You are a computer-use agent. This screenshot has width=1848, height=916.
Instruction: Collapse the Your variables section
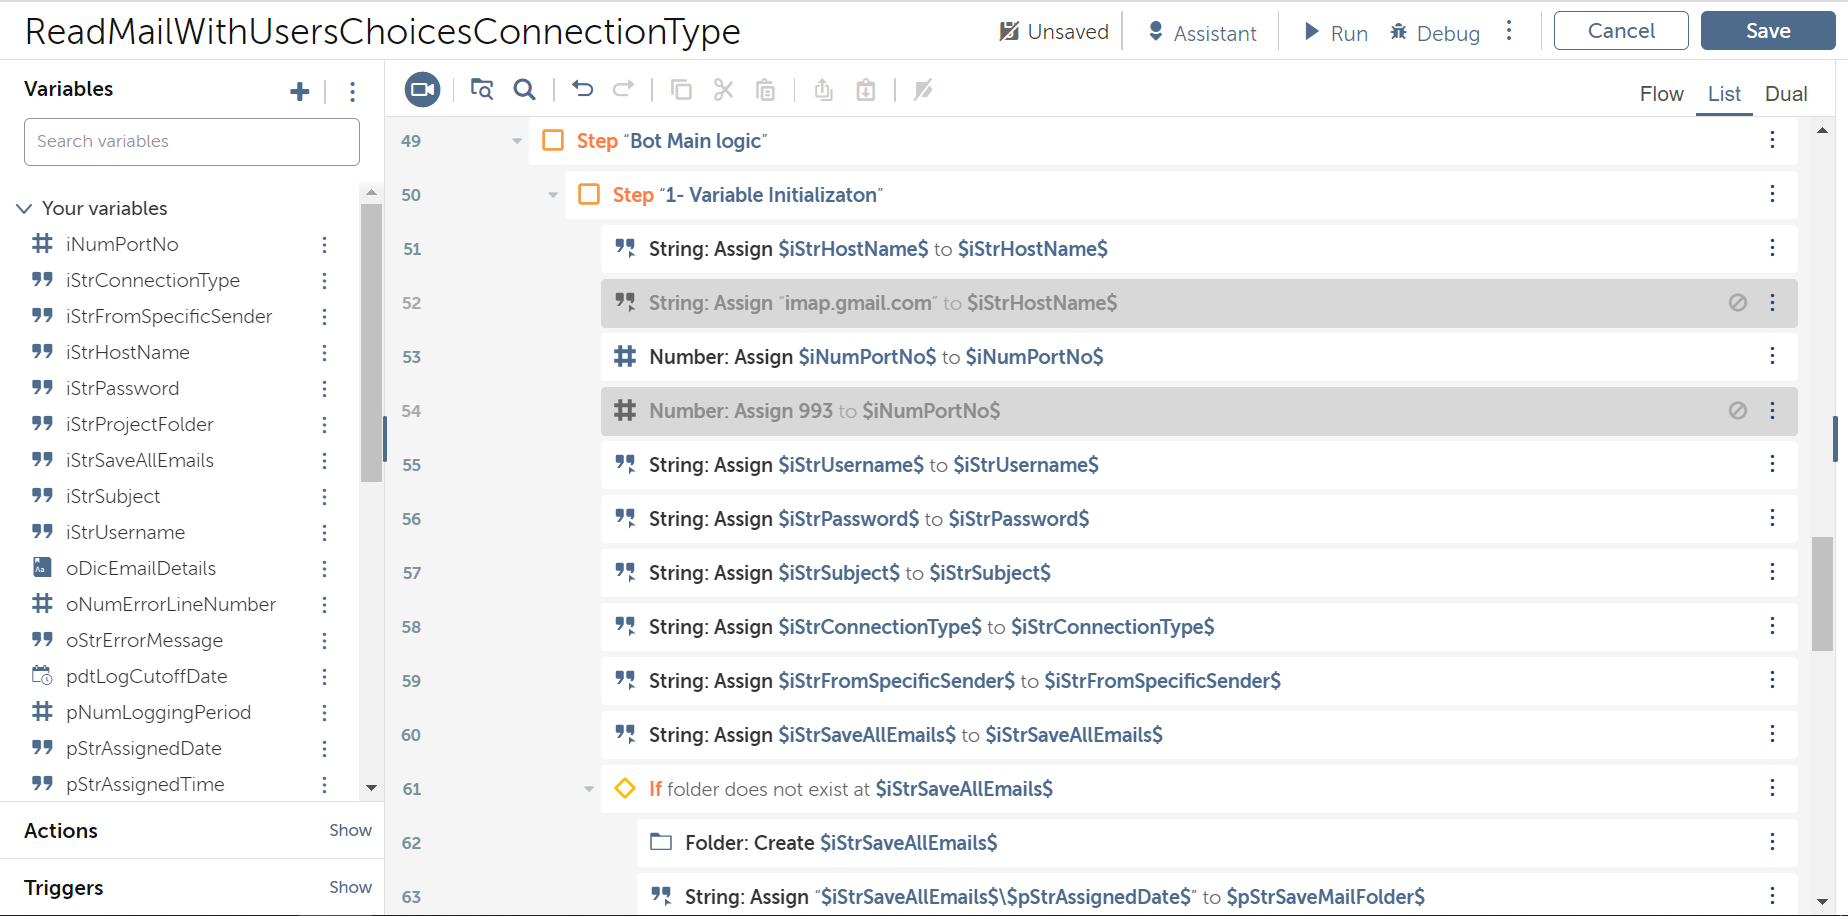click(24, 208)
